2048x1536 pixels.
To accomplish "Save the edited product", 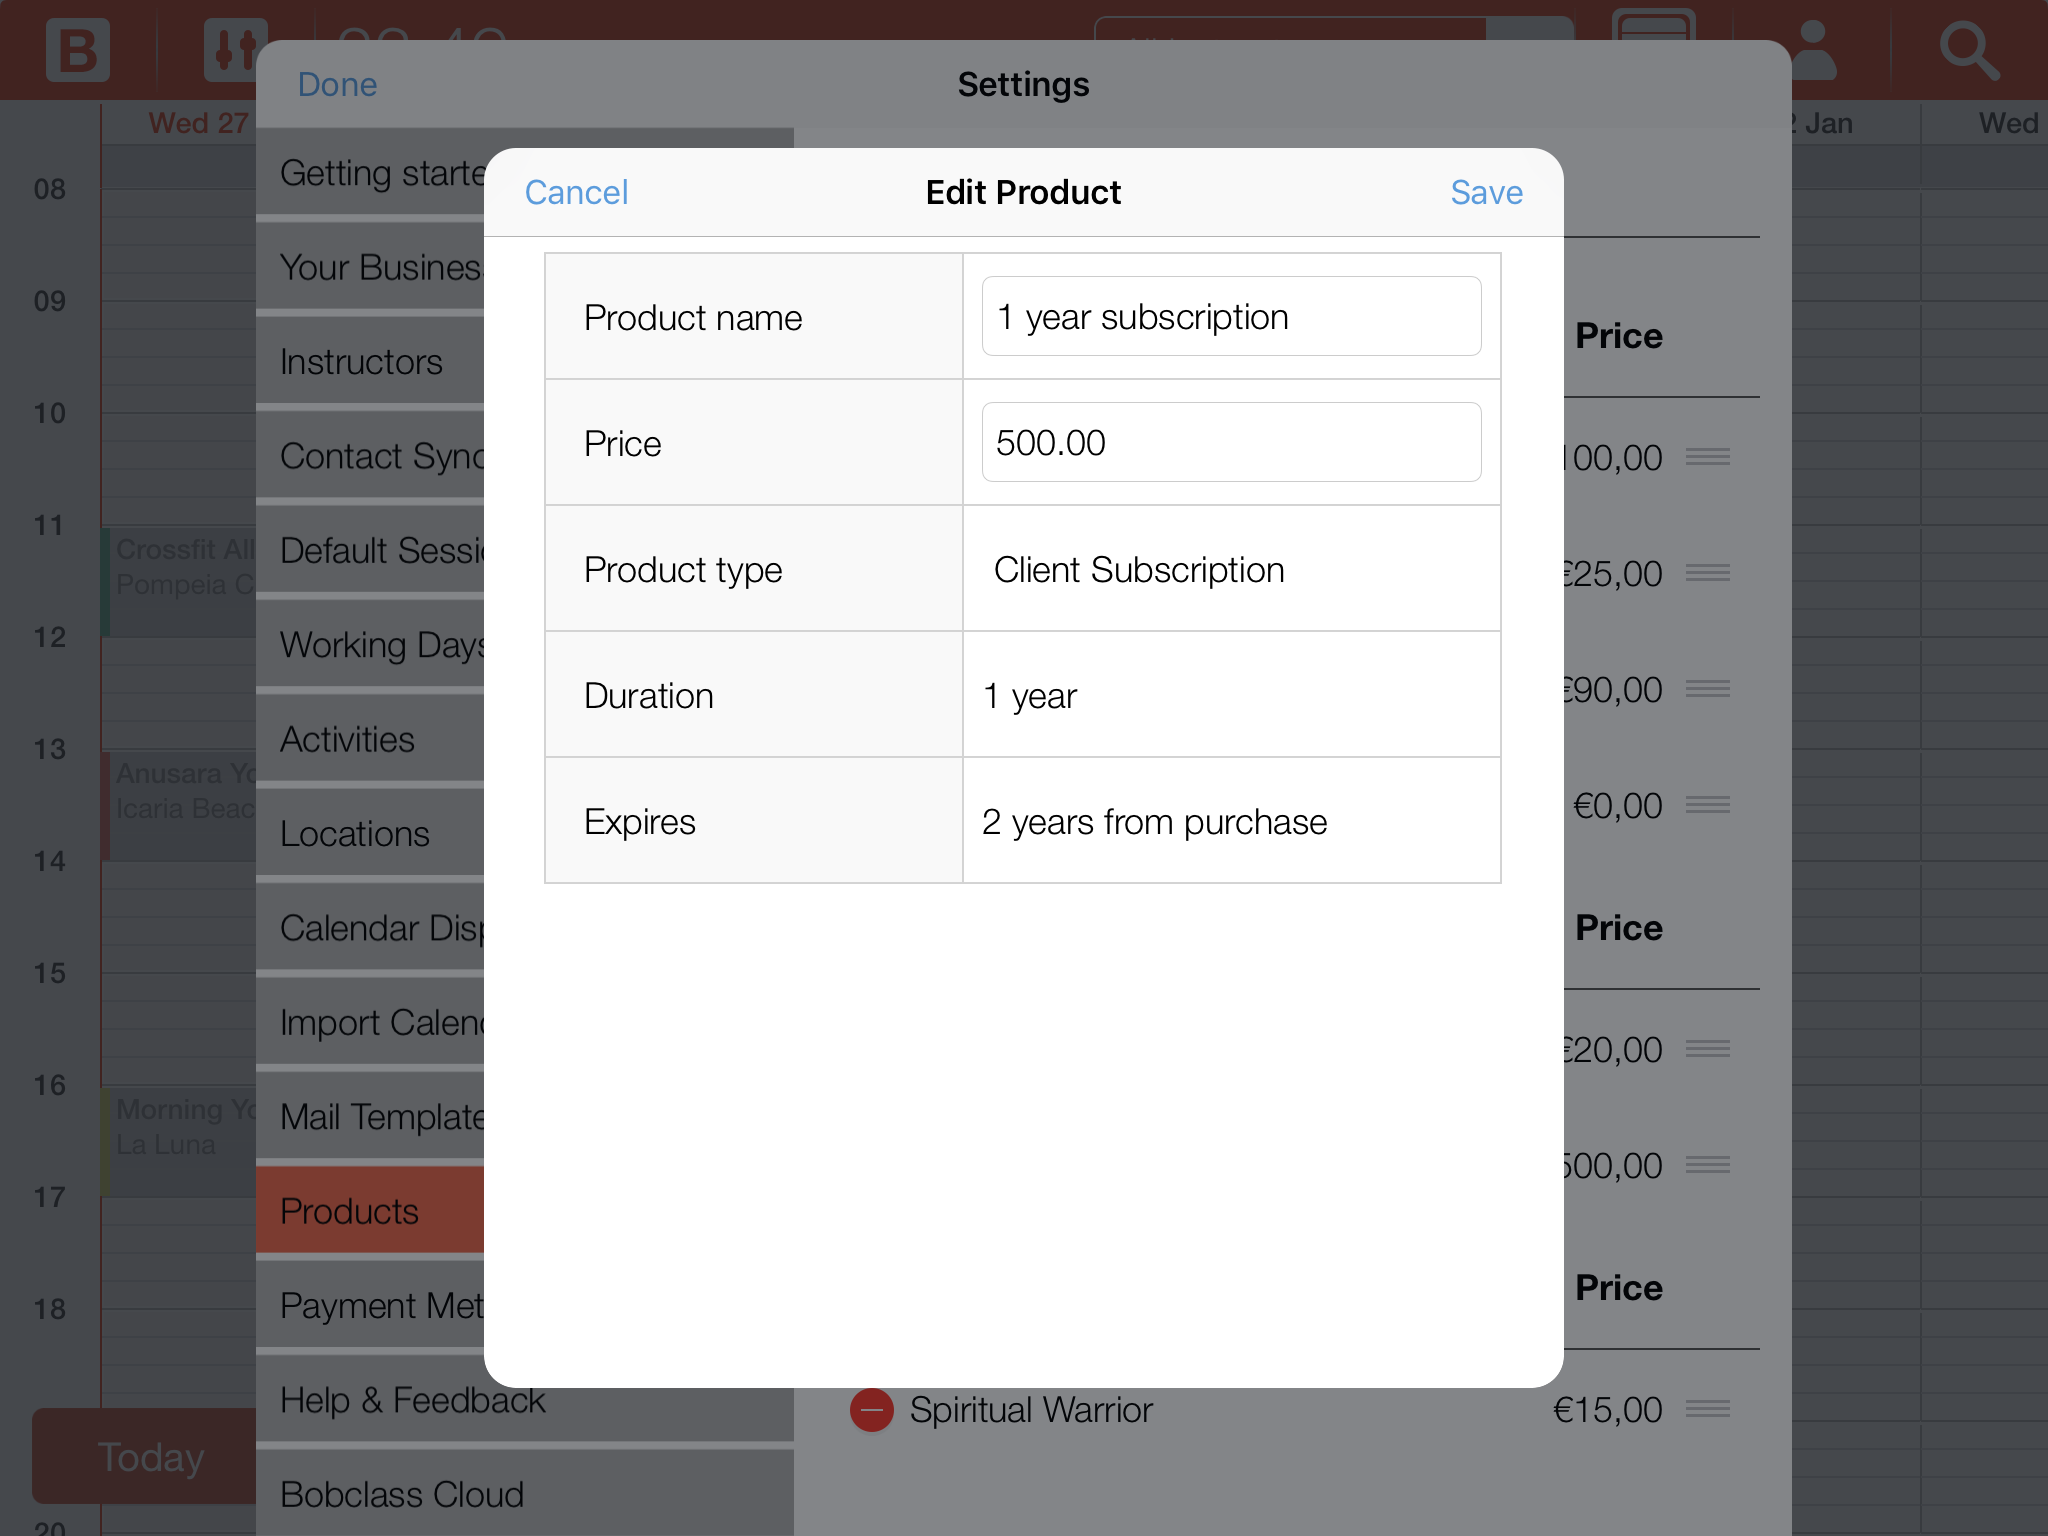I will click(1486, 192).
